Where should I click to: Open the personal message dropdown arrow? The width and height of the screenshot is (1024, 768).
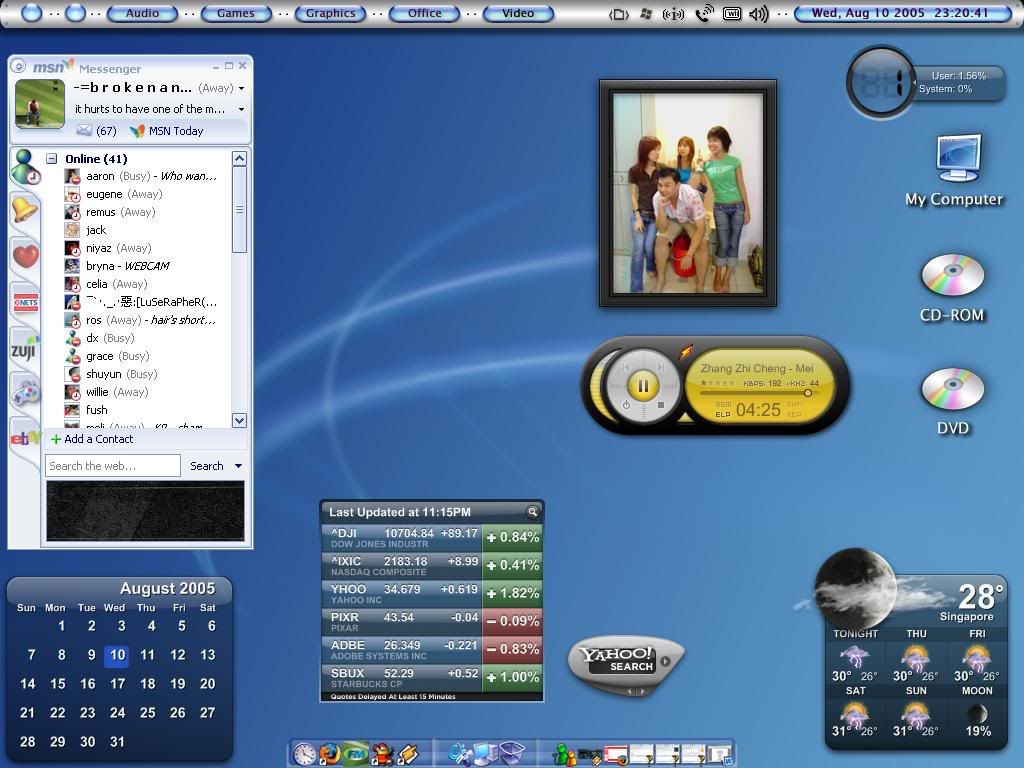[x=241, y=109]
